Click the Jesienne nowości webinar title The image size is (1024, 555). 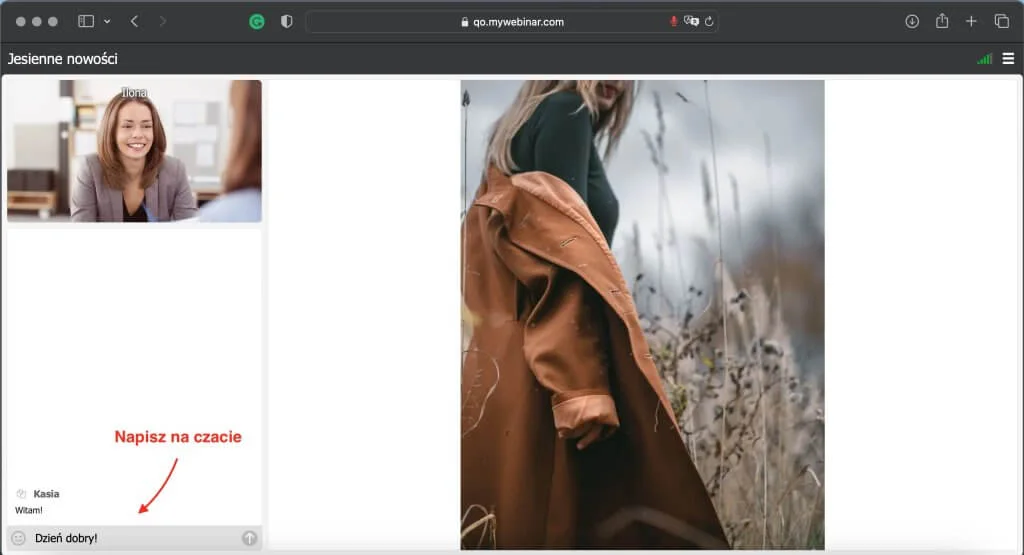63,59
